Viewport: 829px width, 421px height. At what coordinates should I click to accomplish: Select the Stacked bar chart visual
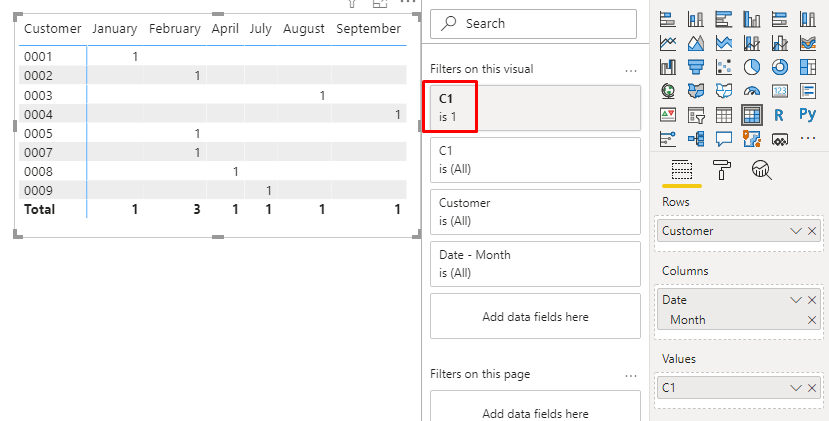(x=668, y=20)
